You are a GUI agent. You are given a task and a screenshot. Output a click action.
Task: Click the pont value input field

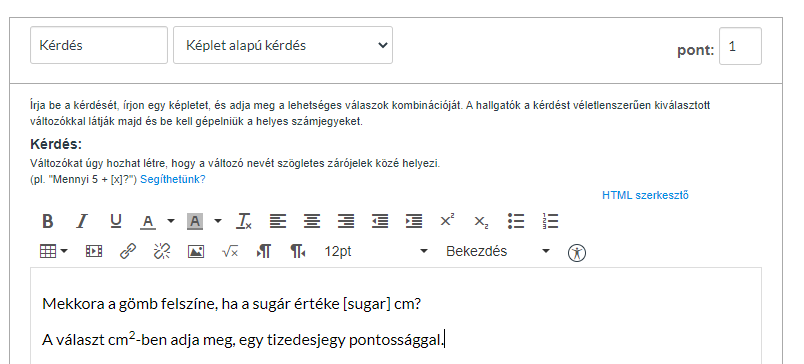pos(740,46)
